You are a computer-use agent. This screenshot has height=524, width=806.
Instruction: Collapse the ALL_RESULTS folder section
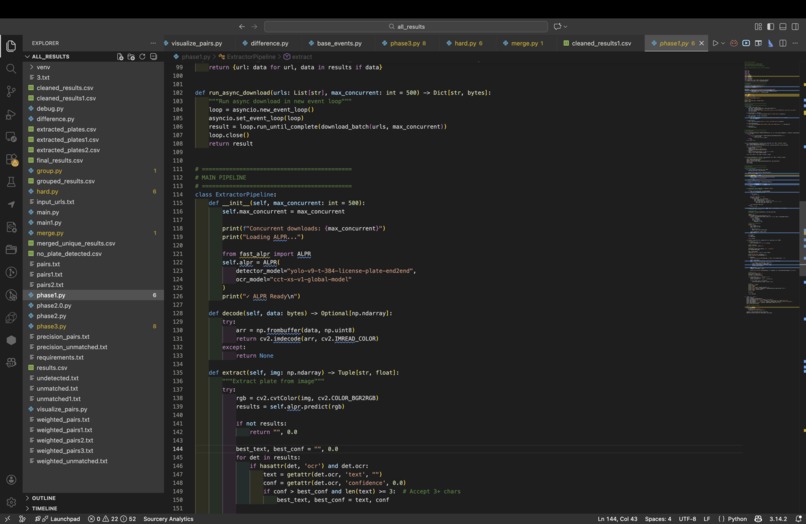pyautogui.click(x=49, y=57)
